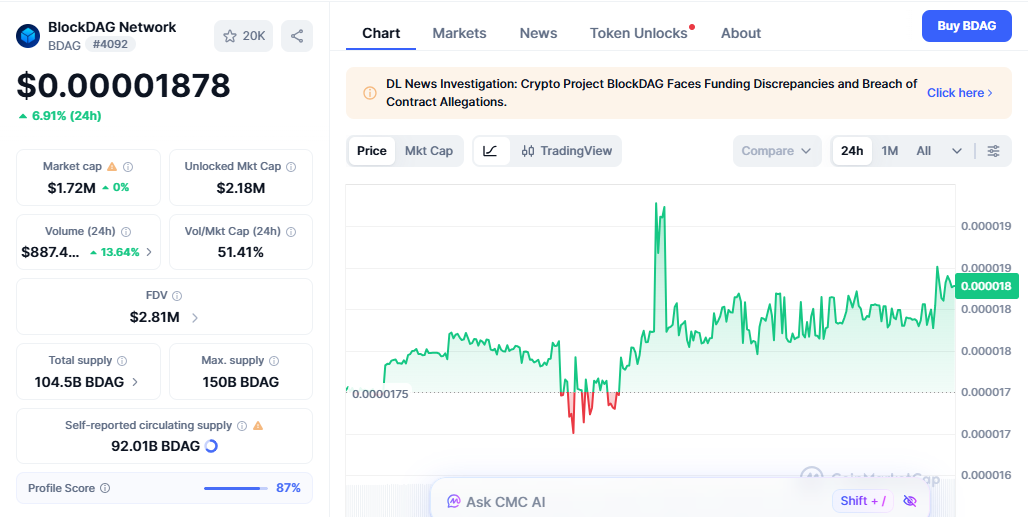The width and height of the screenshot is (1028, 517).
Task: Expand FDV details chevron
Action: point(195,318)
